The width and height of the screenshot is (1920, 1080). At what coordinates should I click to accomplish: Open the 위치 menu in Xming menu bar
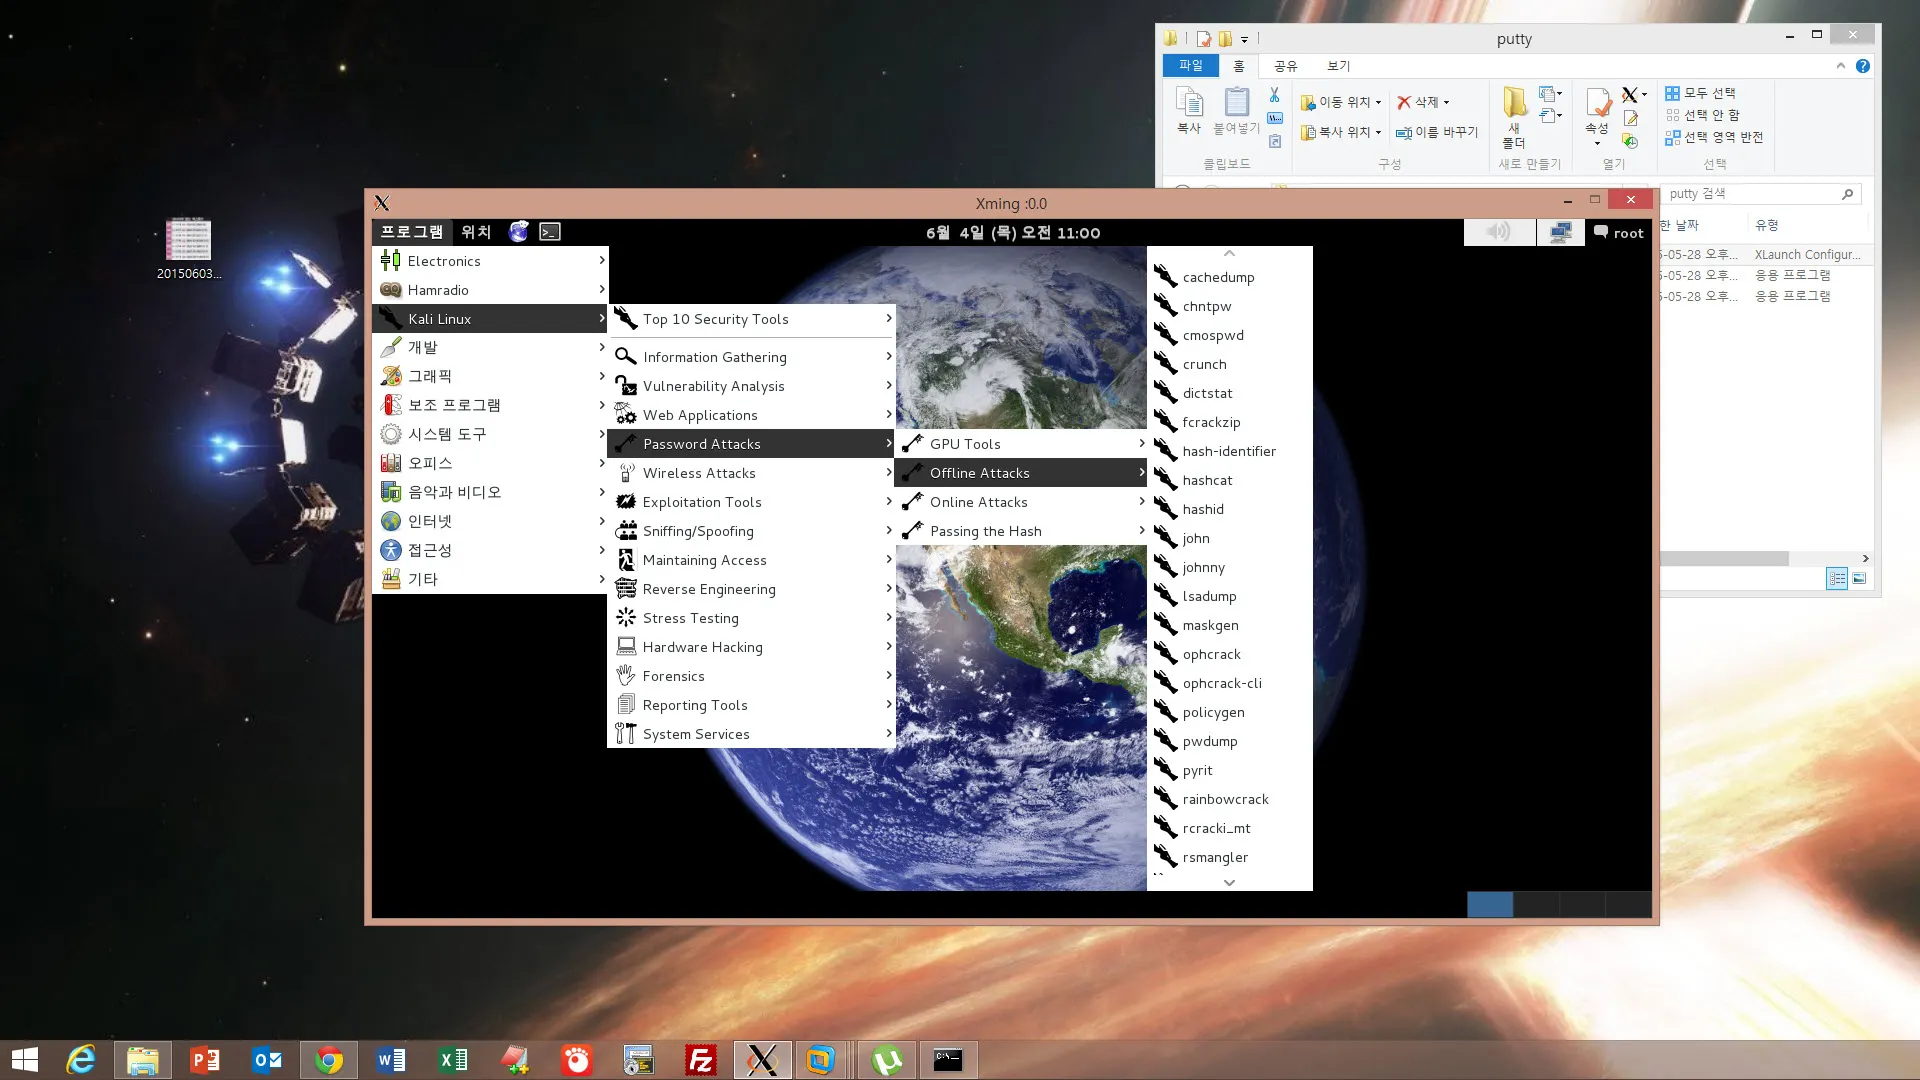coord(476,231)
